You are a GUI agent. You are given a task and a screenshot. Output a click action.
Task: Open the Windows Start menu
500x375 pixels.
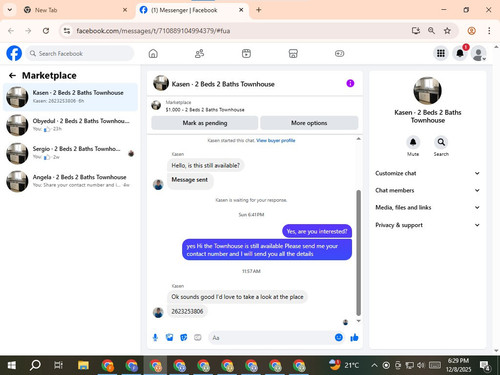[x=12, y=365]
